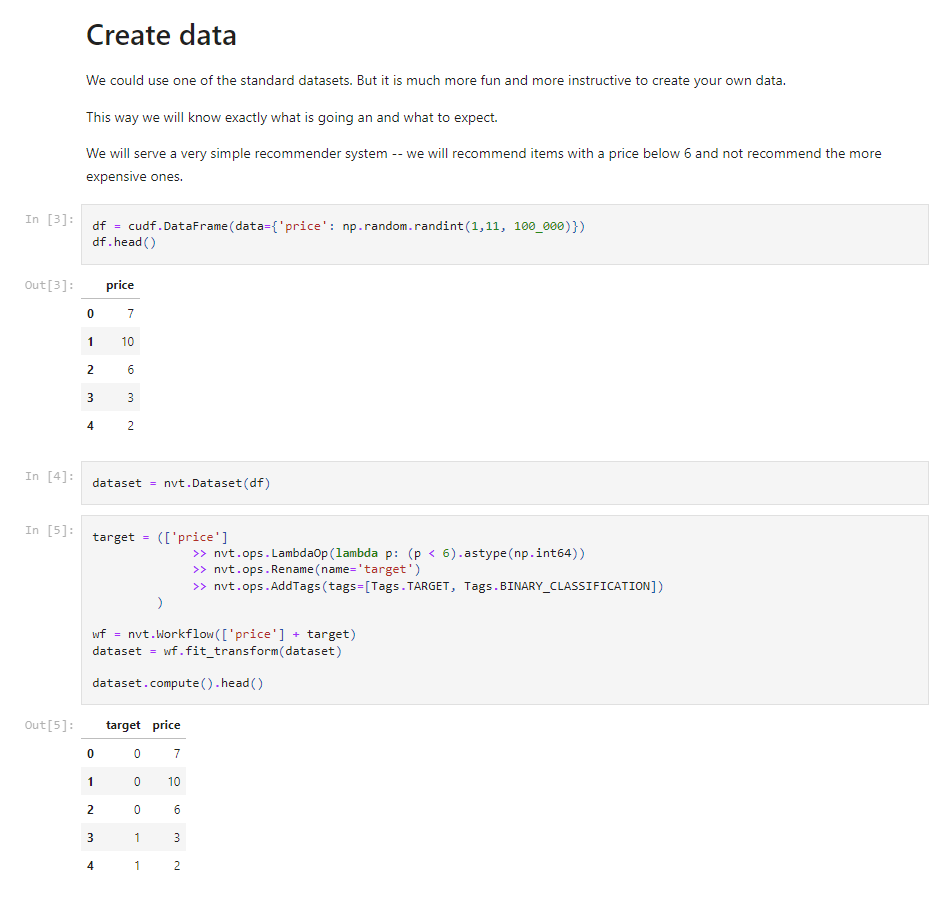
Task: Click price value 10 in Out[3] table
Action: [127, 342]
